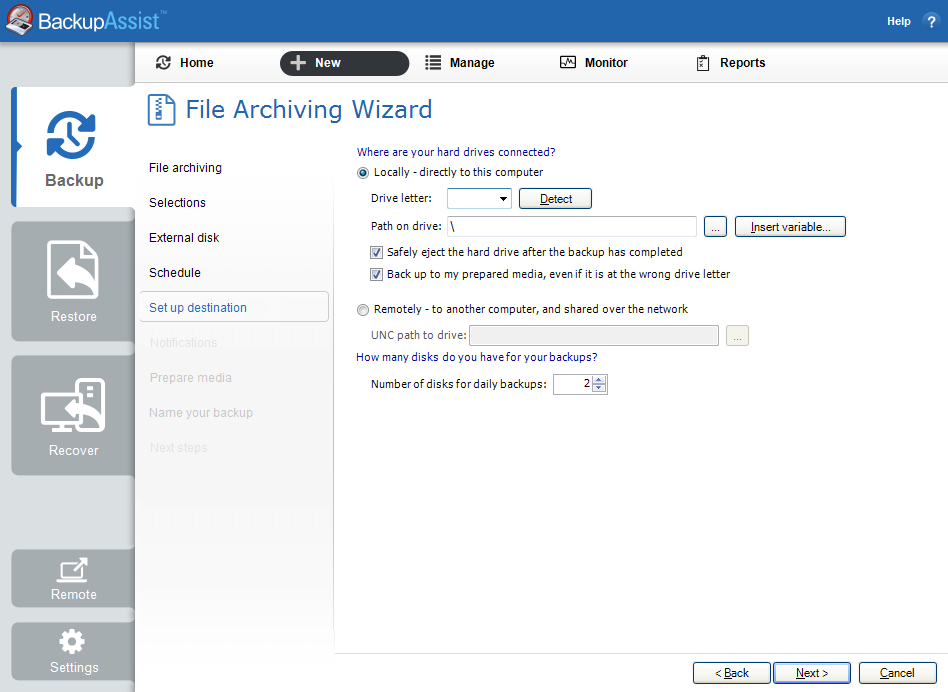Select Remotely - to another computer option

(363, 310)
